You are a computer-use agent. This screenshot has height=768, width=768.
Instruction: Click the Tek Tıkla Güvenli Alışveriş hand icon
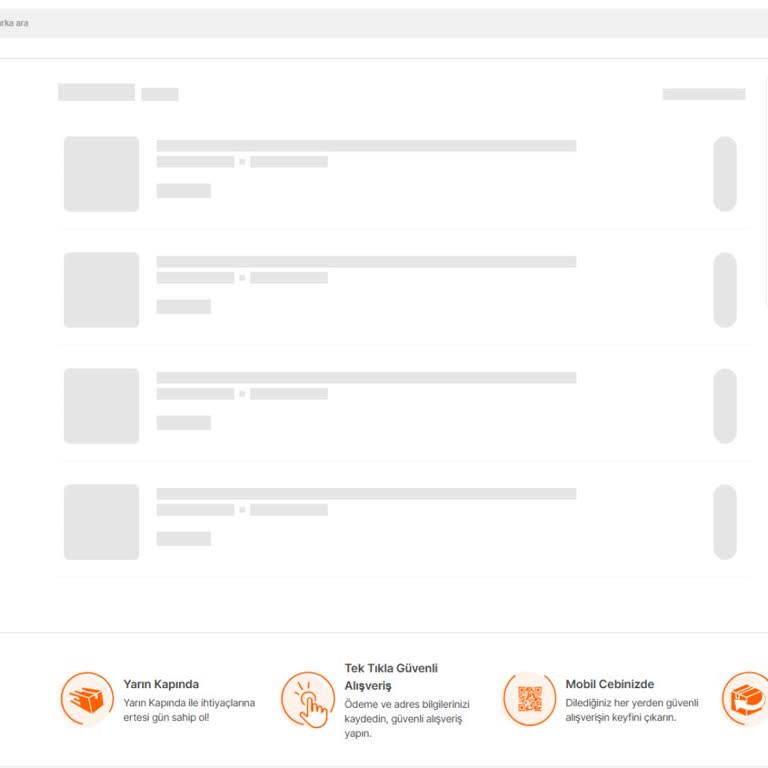308,699
